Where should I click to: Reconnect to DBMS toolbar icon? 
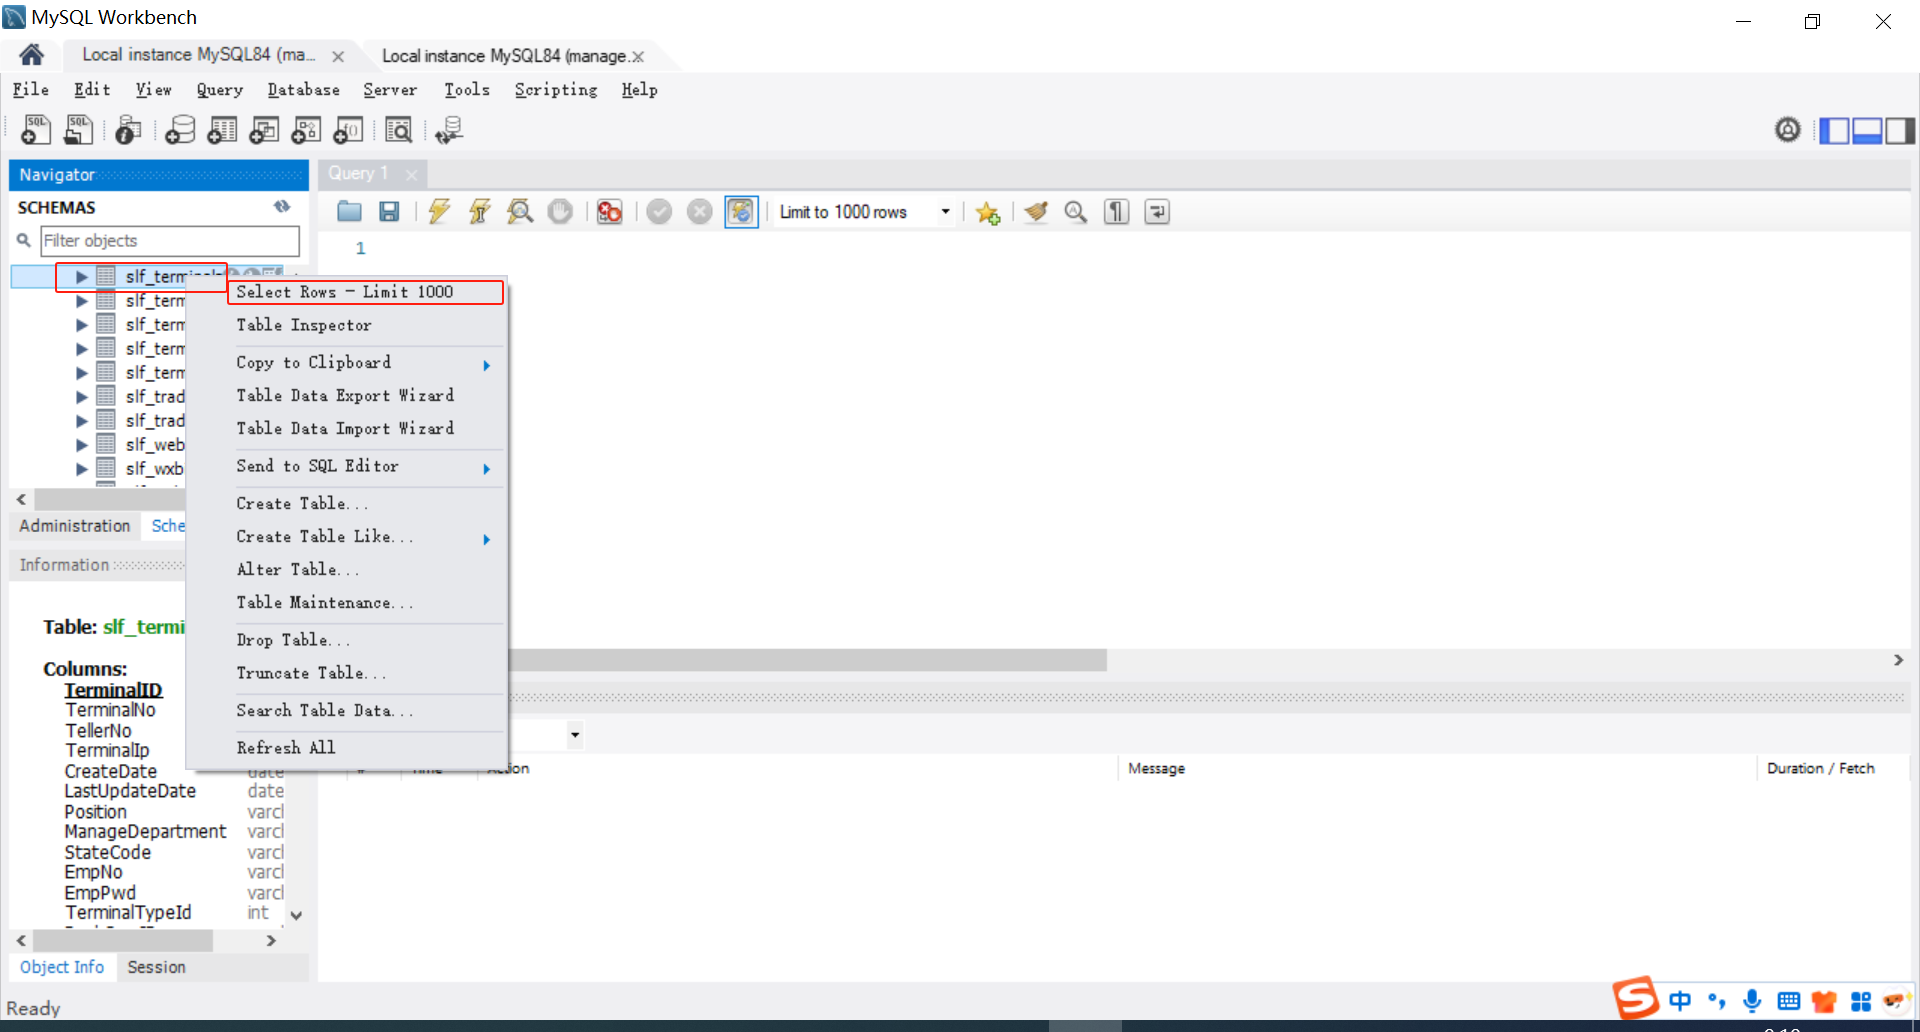tap(449, 130)
